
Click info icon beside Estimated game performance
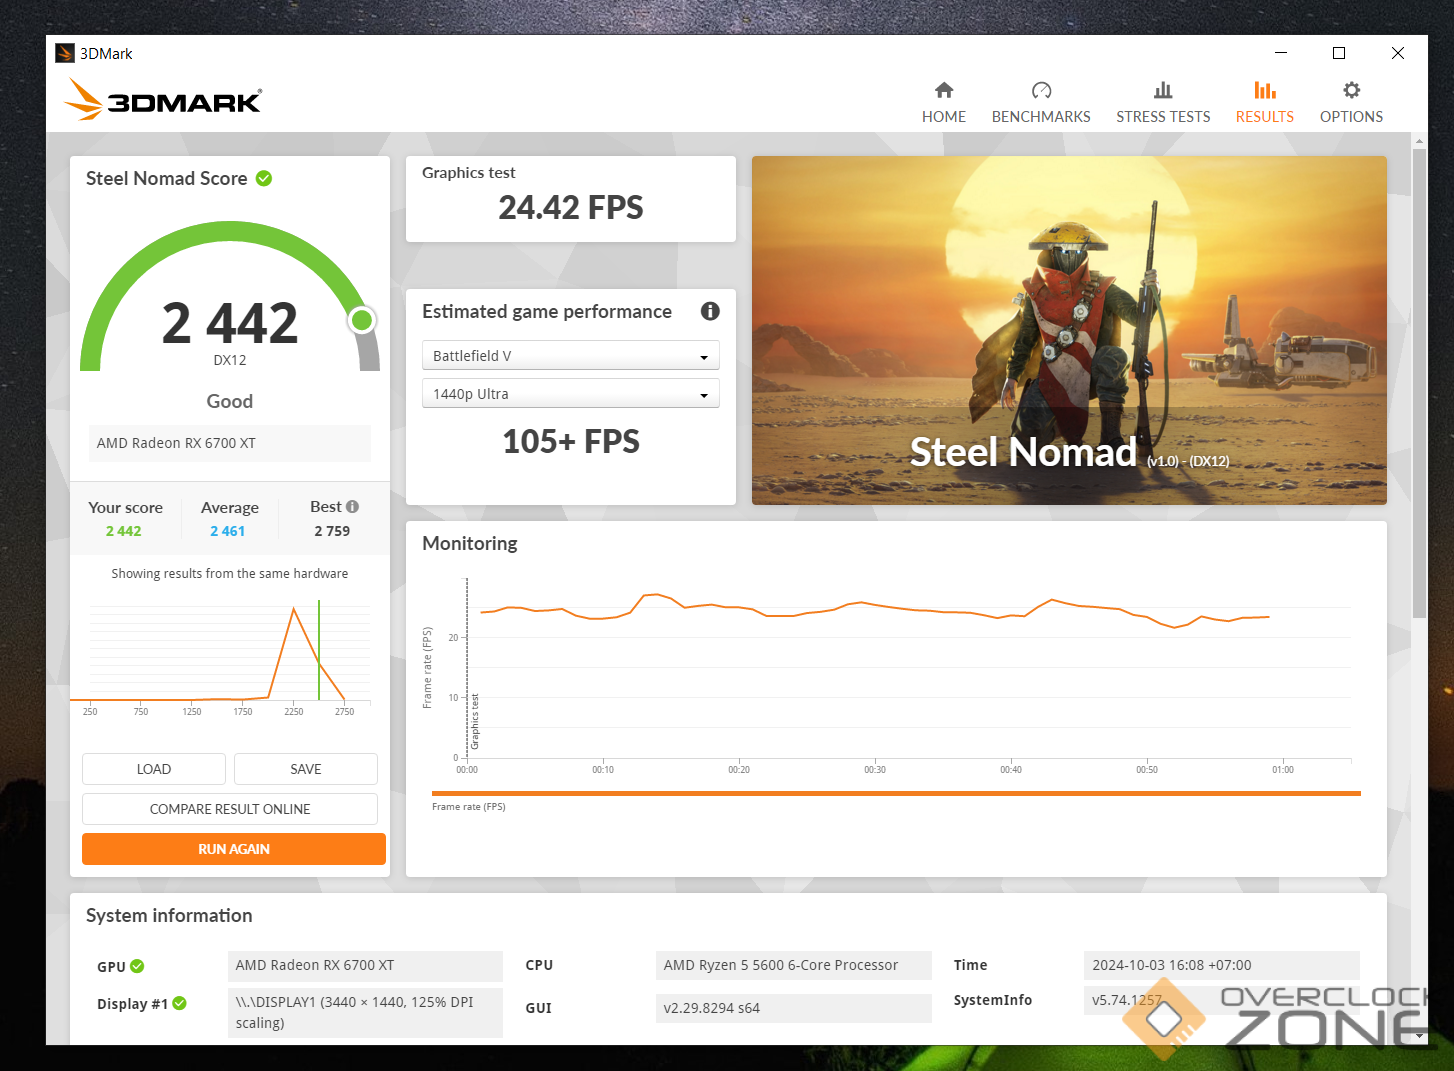coord(710,311)
